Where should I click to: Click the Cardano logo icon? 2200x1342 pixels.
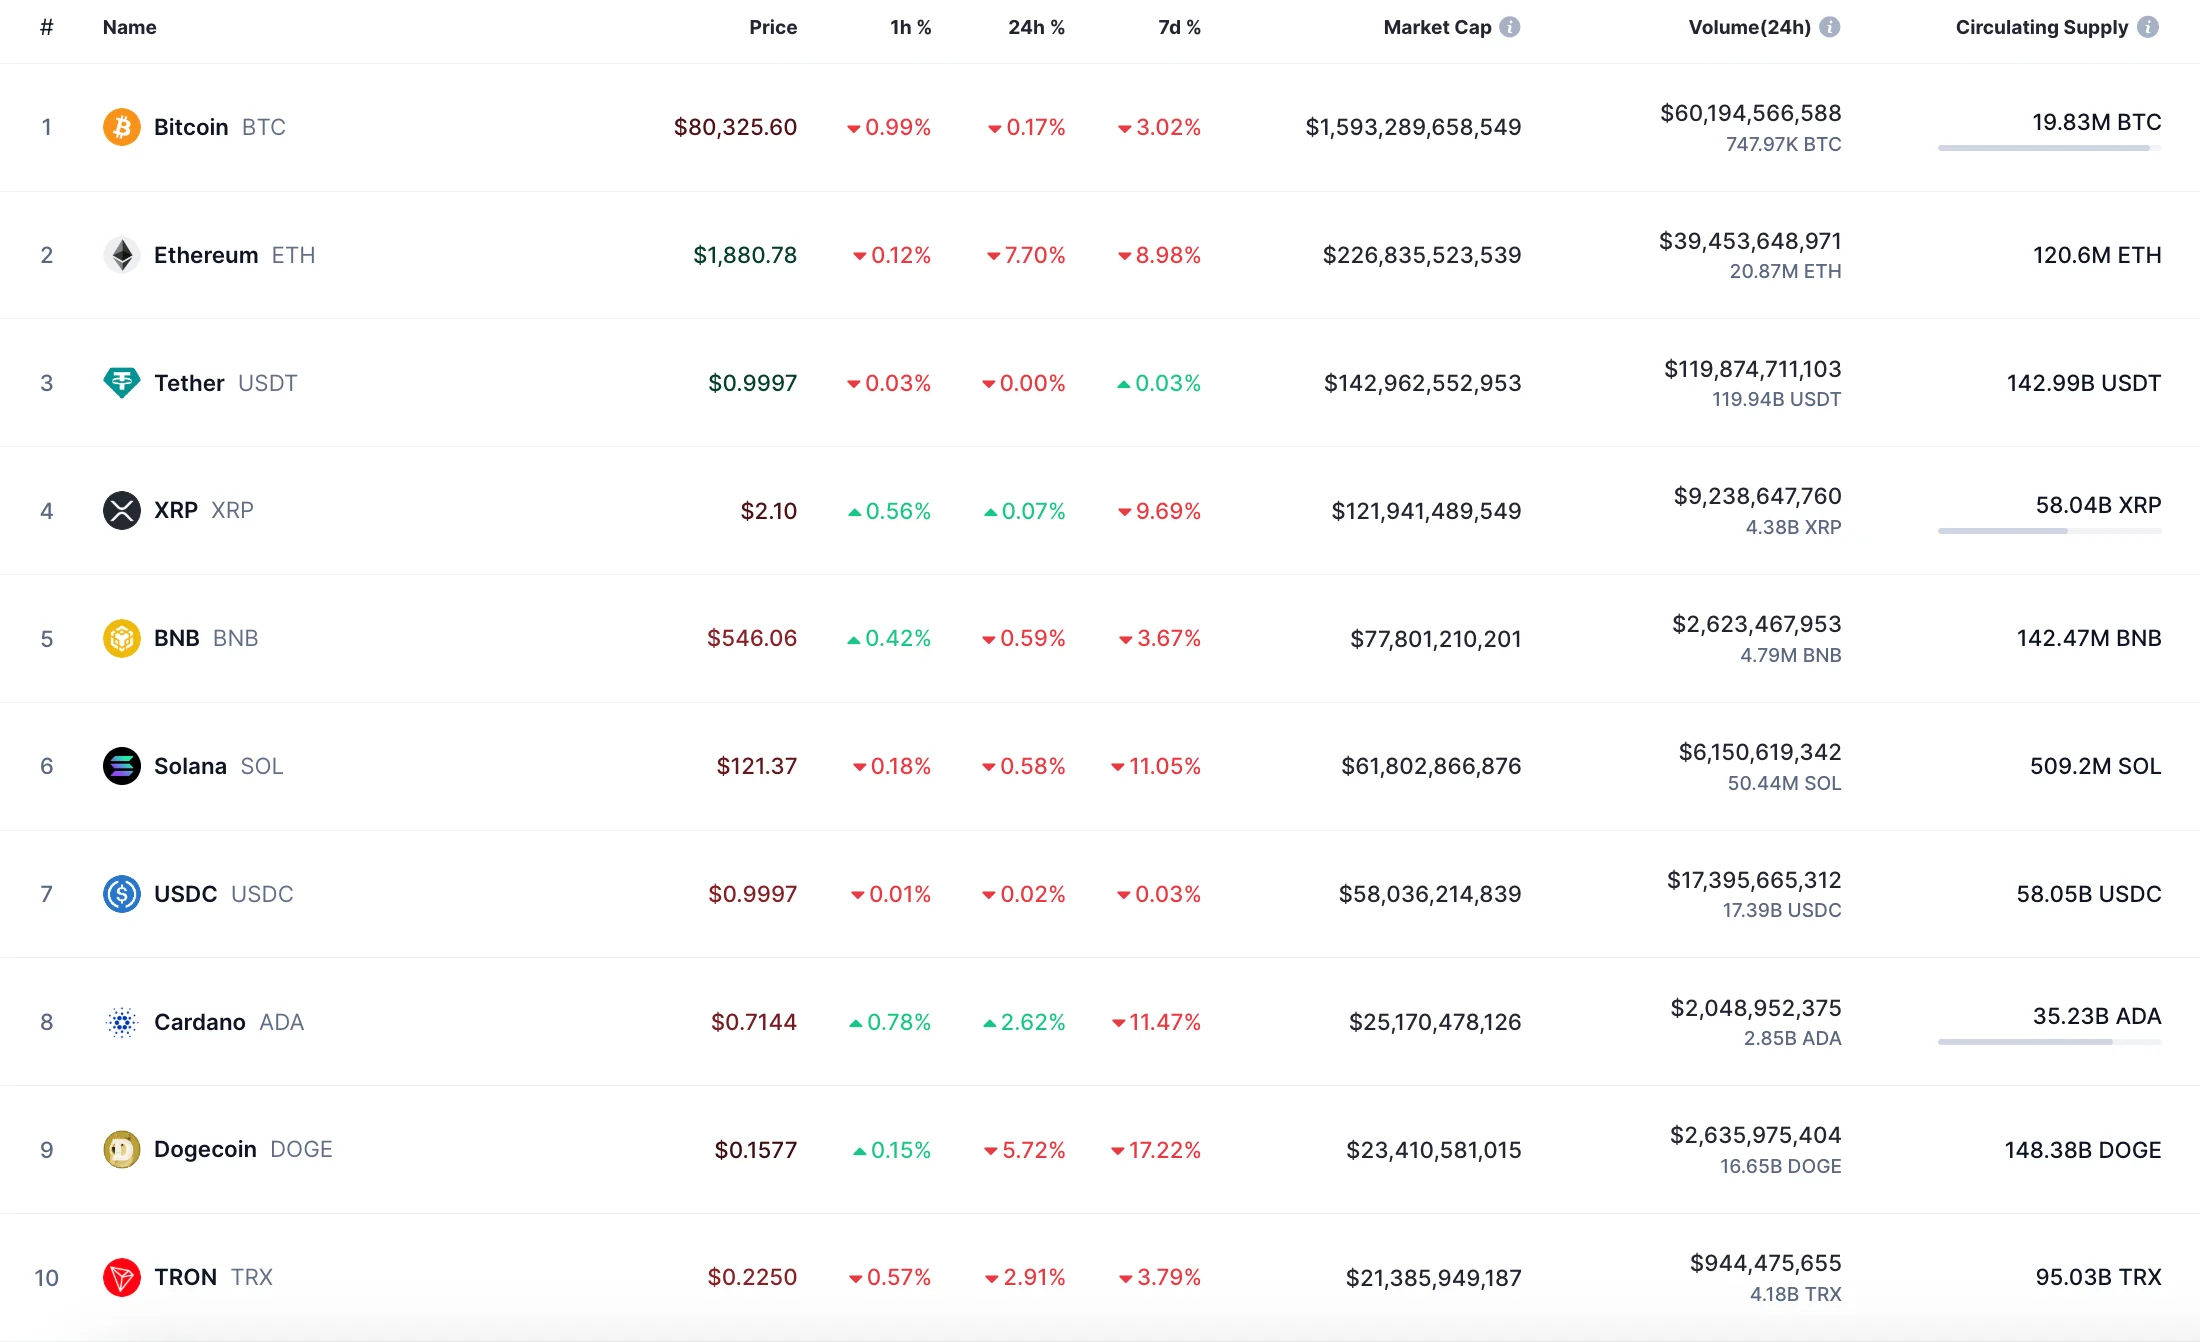pos(121,1022)
